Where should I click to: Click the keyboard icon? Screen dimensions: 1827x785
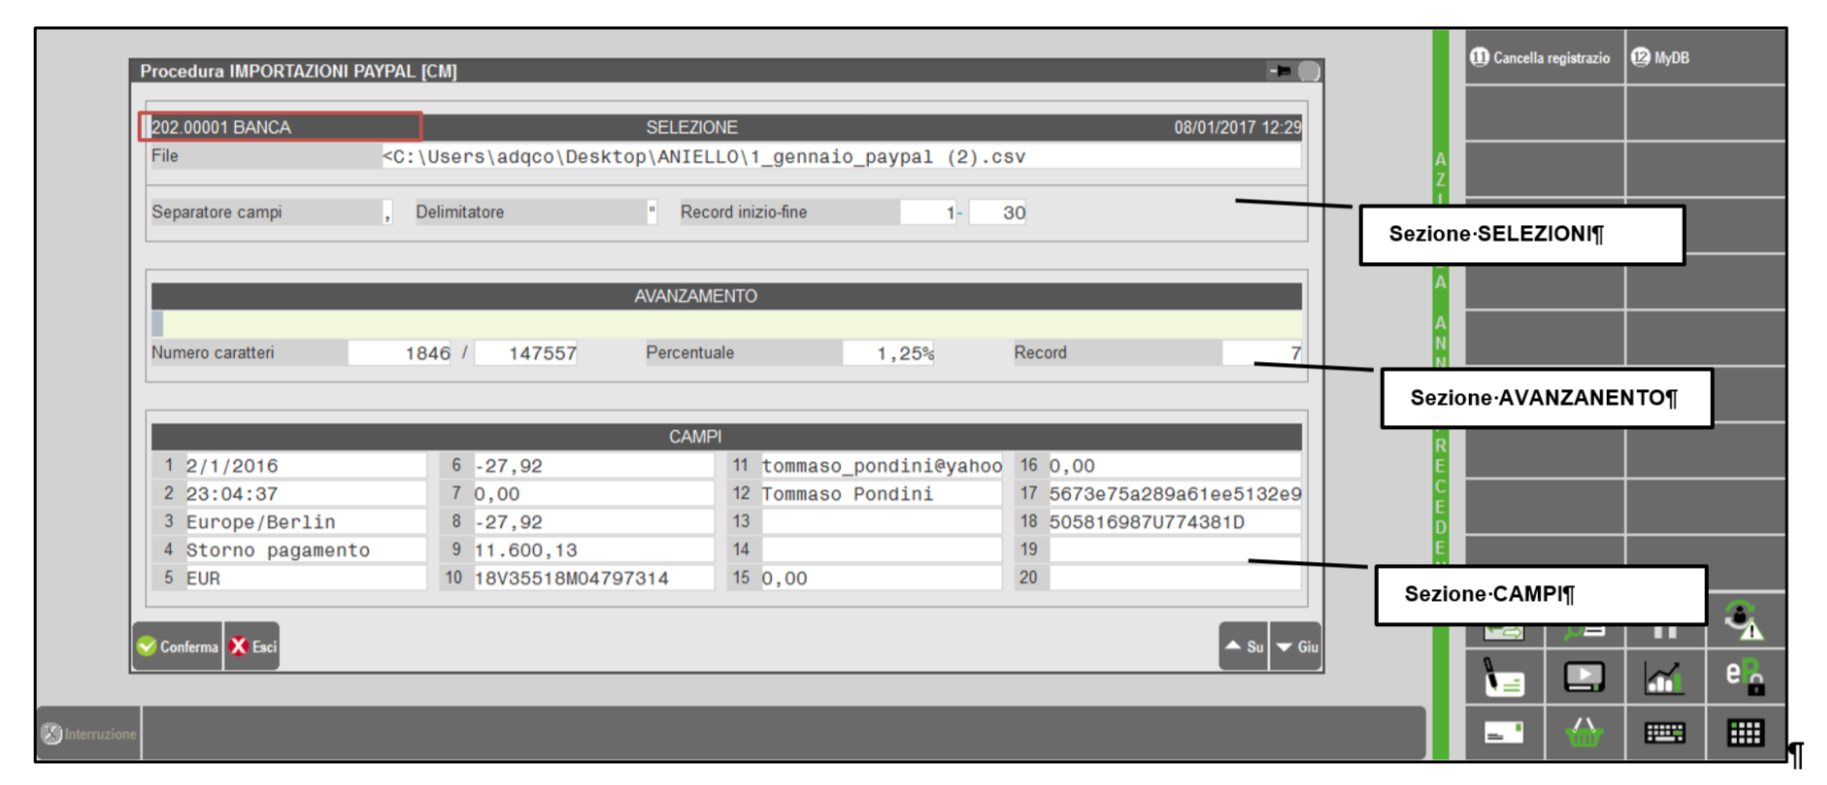[1664, 733]
